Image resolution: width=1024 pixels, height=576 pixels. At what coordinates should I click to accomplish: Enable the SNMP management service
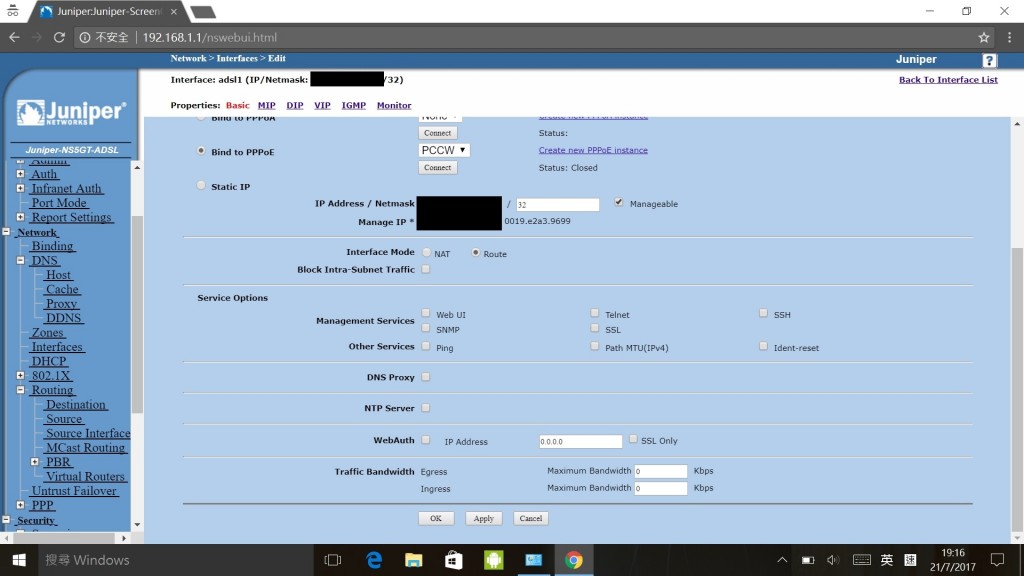click(x=426, y=328)
